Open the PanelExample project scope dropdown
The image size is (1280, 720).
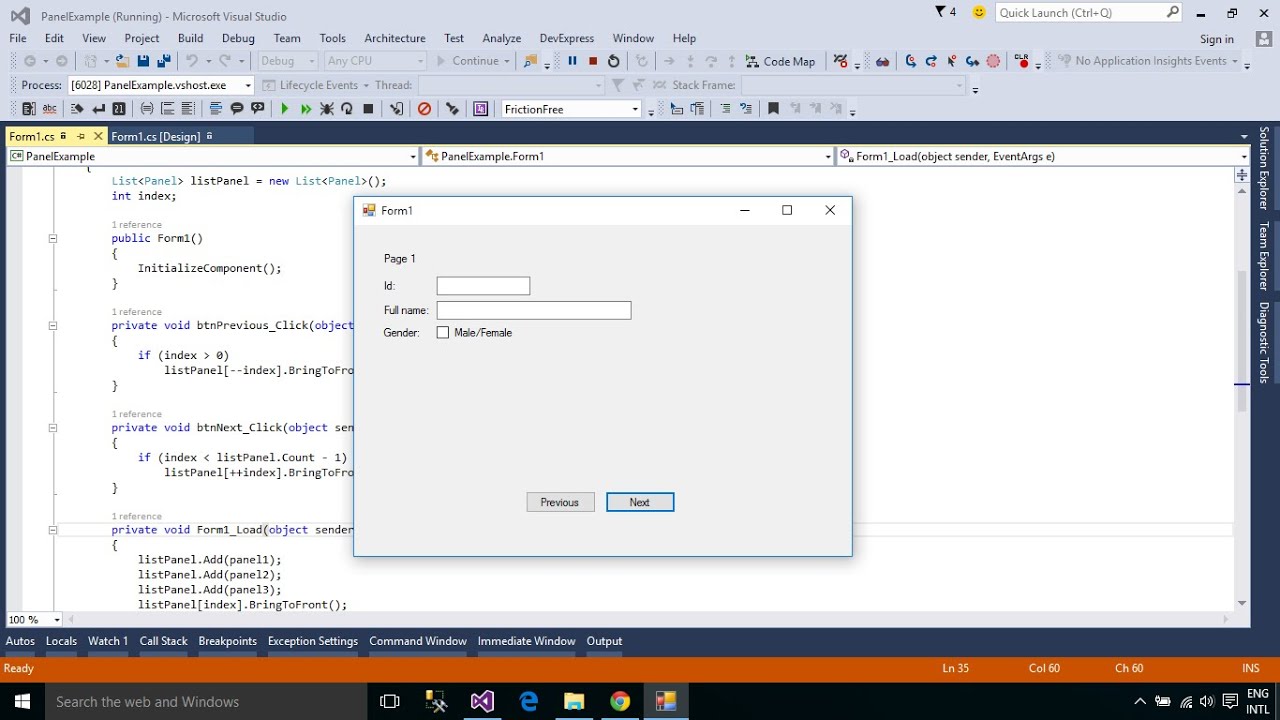click(413, 156)
